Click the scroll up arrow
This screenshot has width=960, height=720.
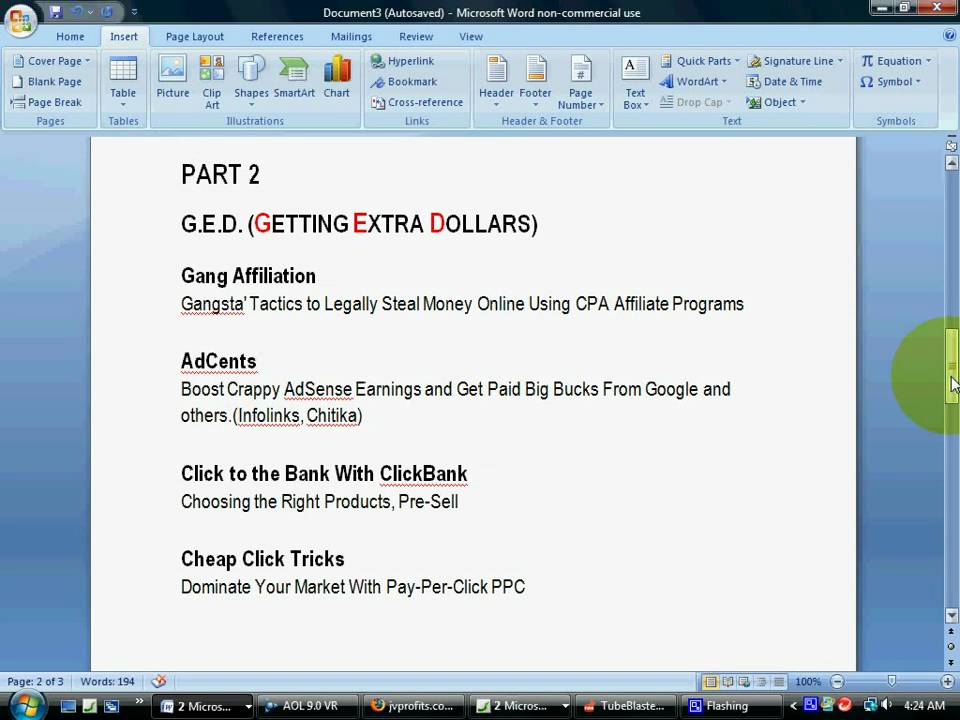click(951, 163)
